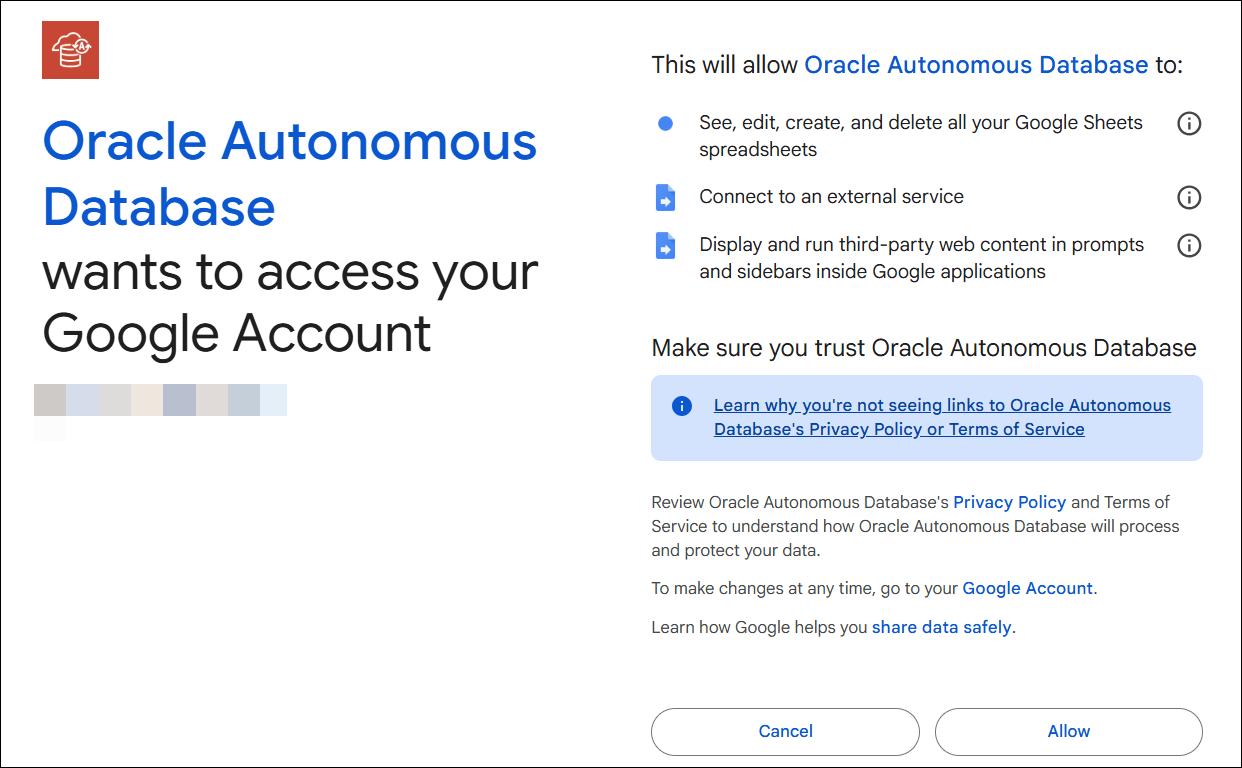Click the blue info icon in the notice banner
Screen dimensions: 1242x768
681,406
